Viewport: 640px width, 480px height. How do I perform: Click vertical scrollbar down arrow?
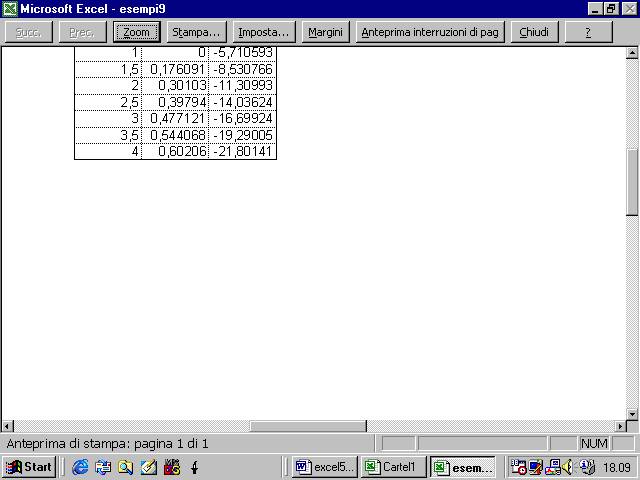[632, 414]
